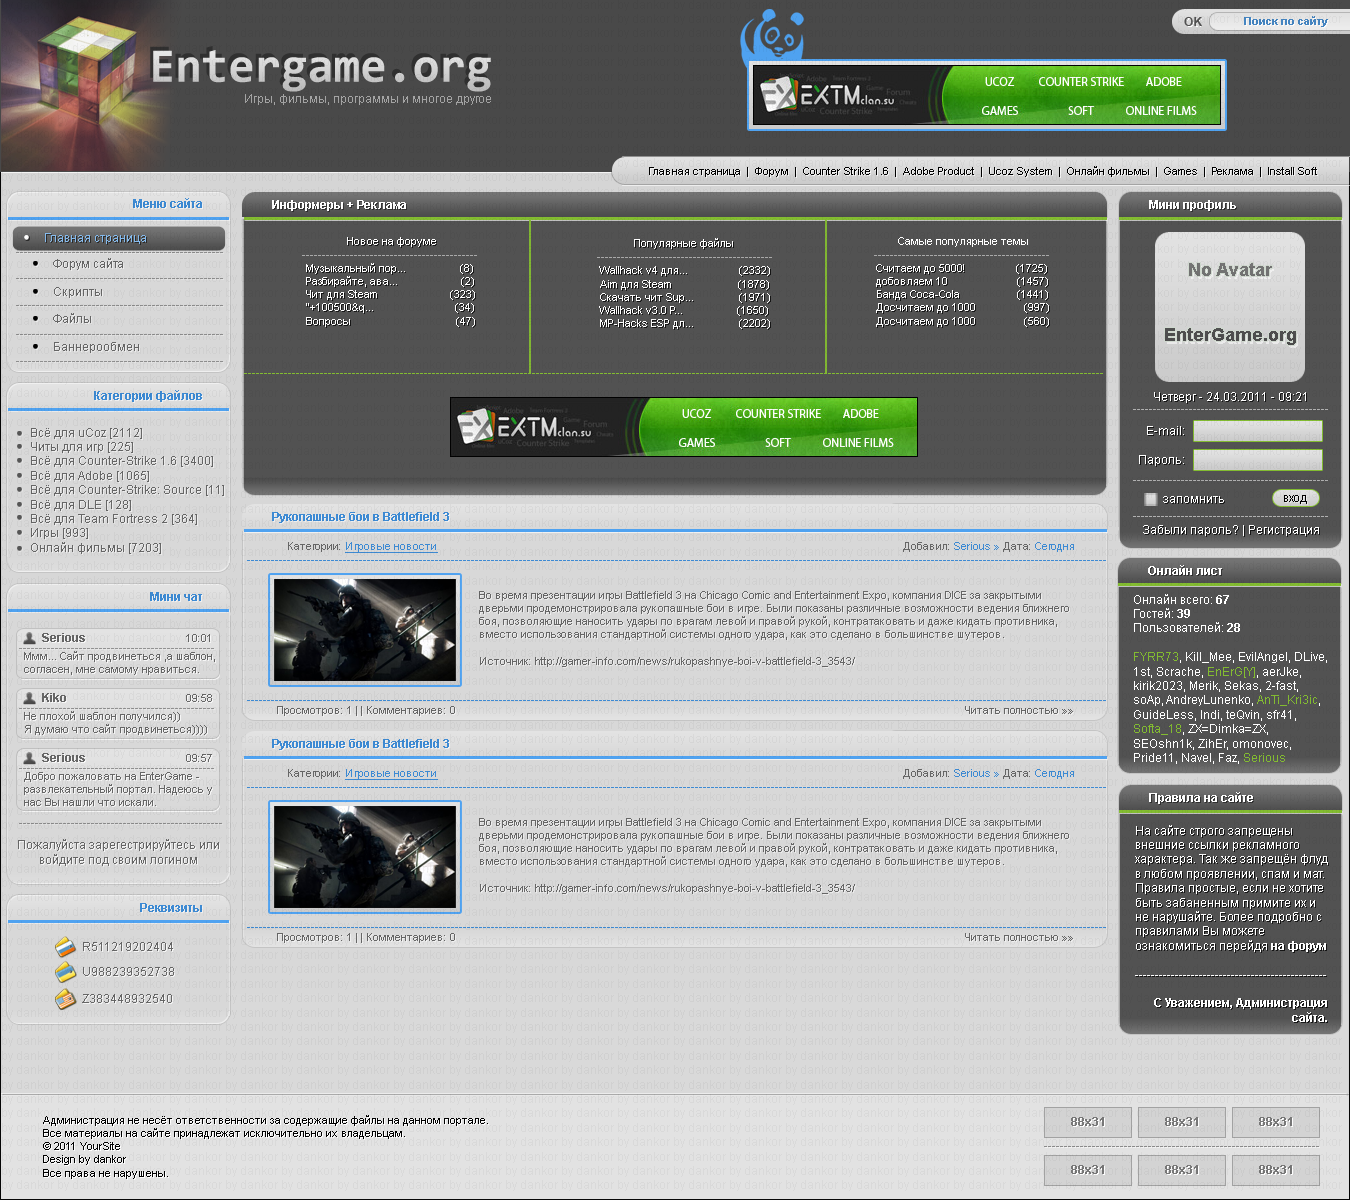
Task: Click wallet icon beside U988239352738
Action: pos(65,971)
